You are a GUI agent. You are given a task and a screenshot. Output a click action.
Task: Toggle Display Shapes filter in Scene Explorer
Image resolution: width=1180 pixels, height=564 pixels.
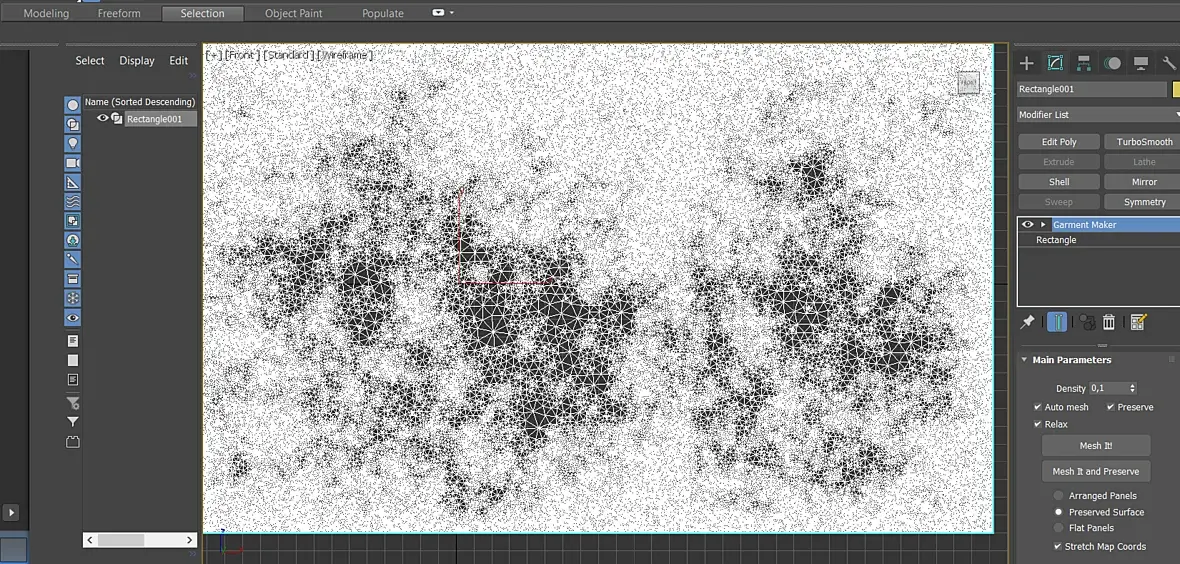[x=73, y=124]
